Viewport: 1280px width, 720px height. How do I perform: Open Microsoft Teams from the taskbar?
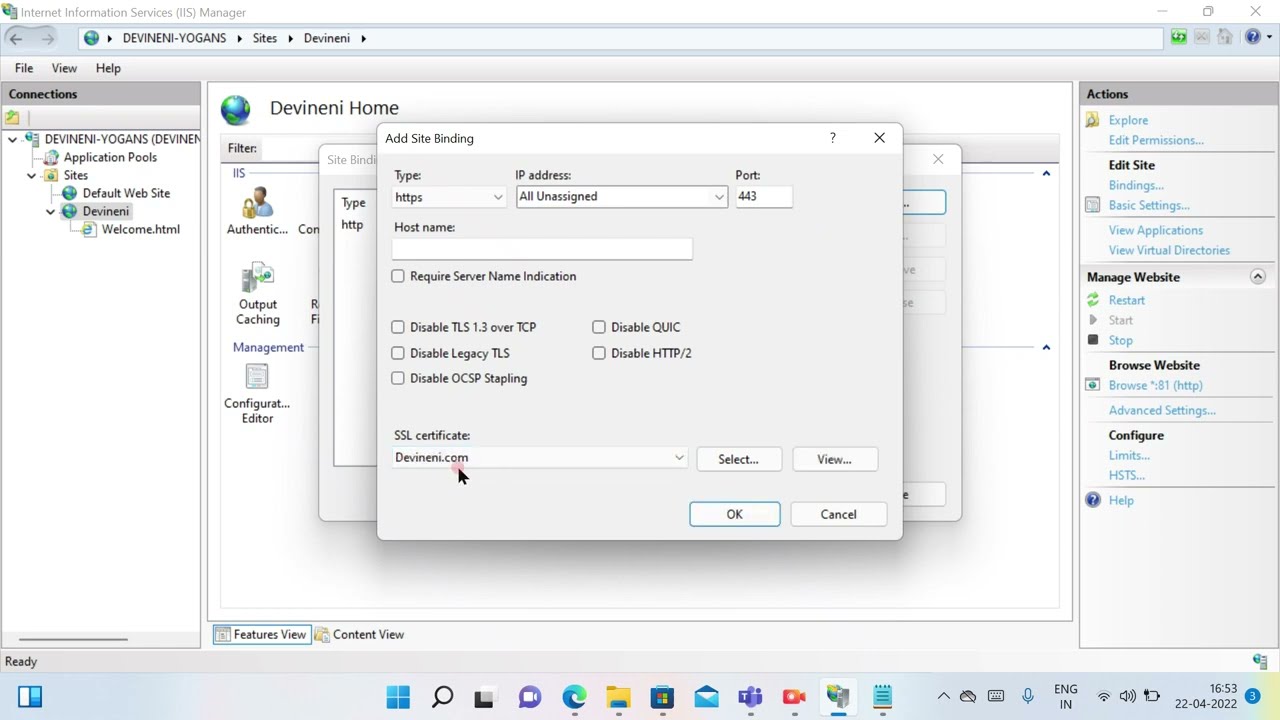coord(750,697)
